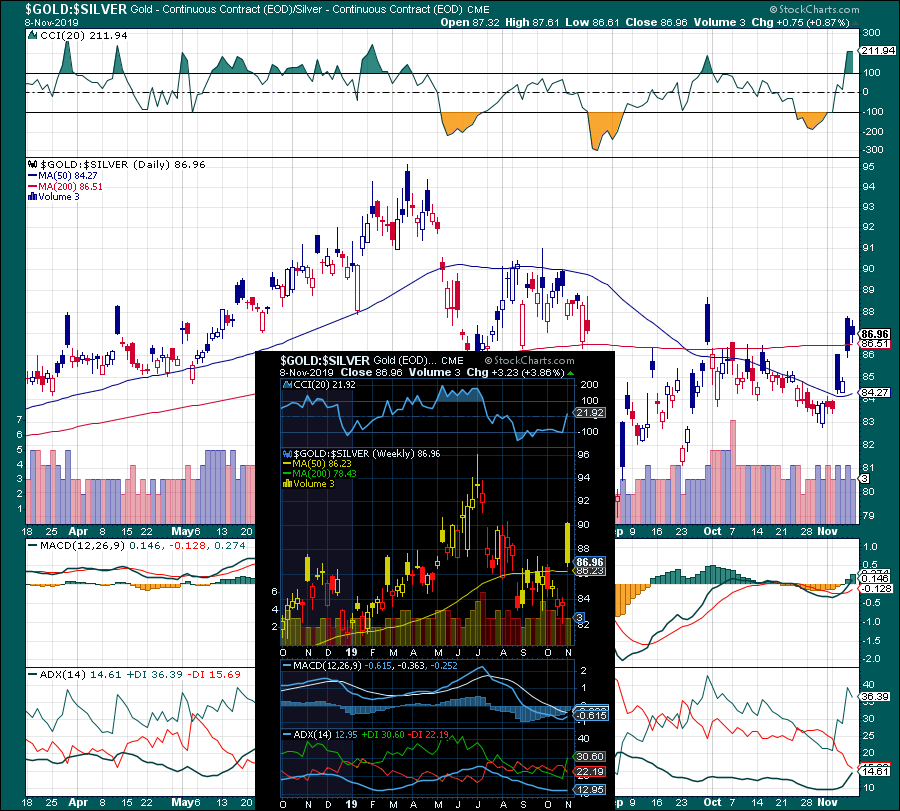Click the inset weekly chart's 21.92 CCI tag
Viewport: 900px width, 811px height.
(x=590, y=413)
